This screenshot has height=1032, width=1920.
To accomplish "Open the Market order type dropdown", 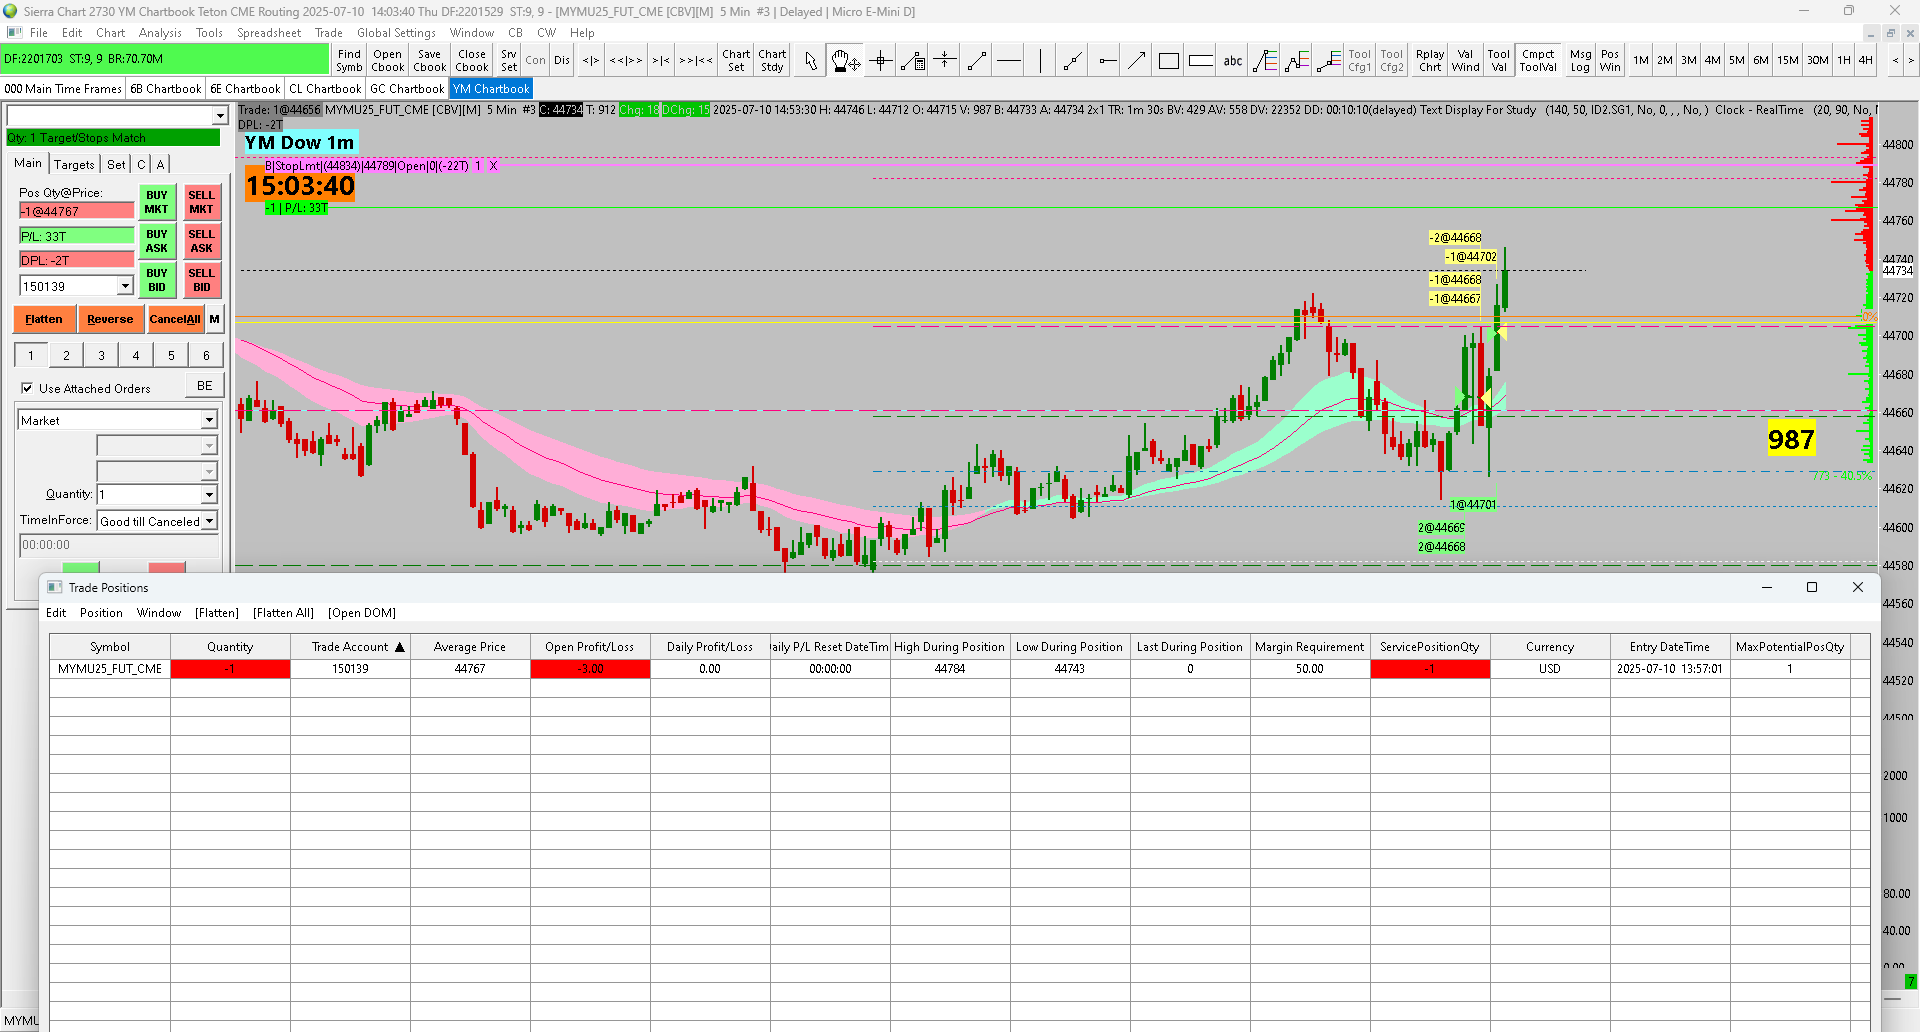I will [x=209, y=420].
